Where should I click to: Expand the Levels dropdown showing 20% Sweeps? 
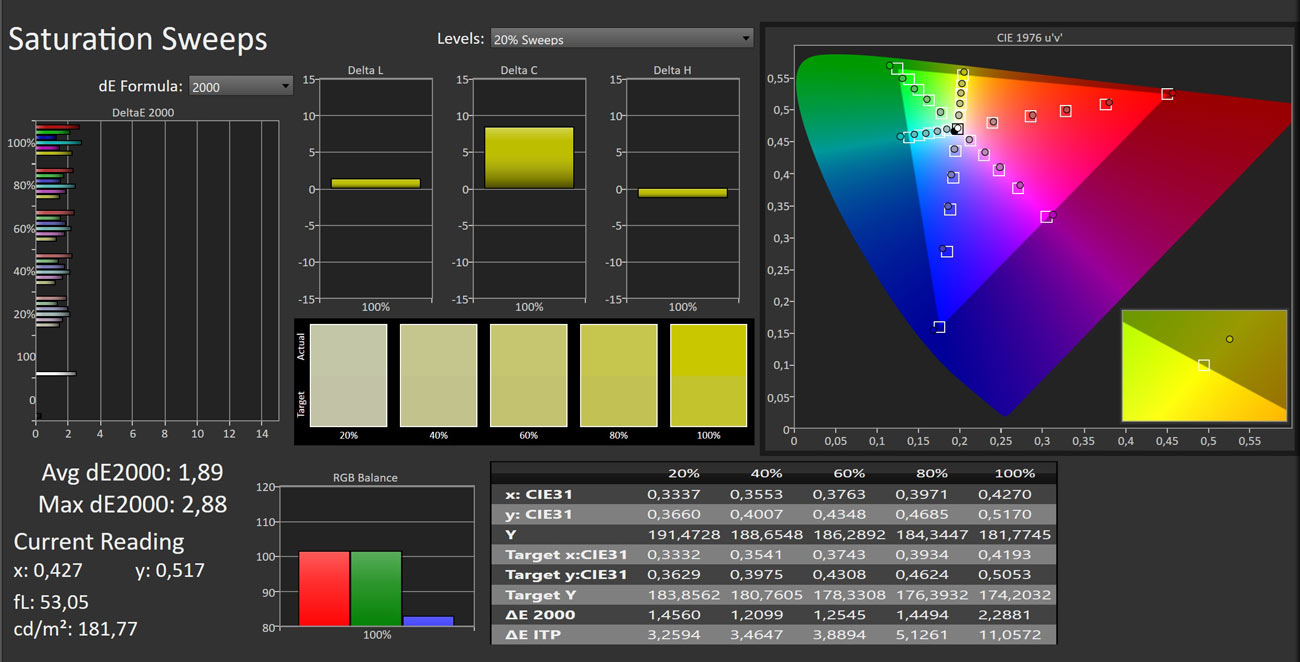pos(620,39)
